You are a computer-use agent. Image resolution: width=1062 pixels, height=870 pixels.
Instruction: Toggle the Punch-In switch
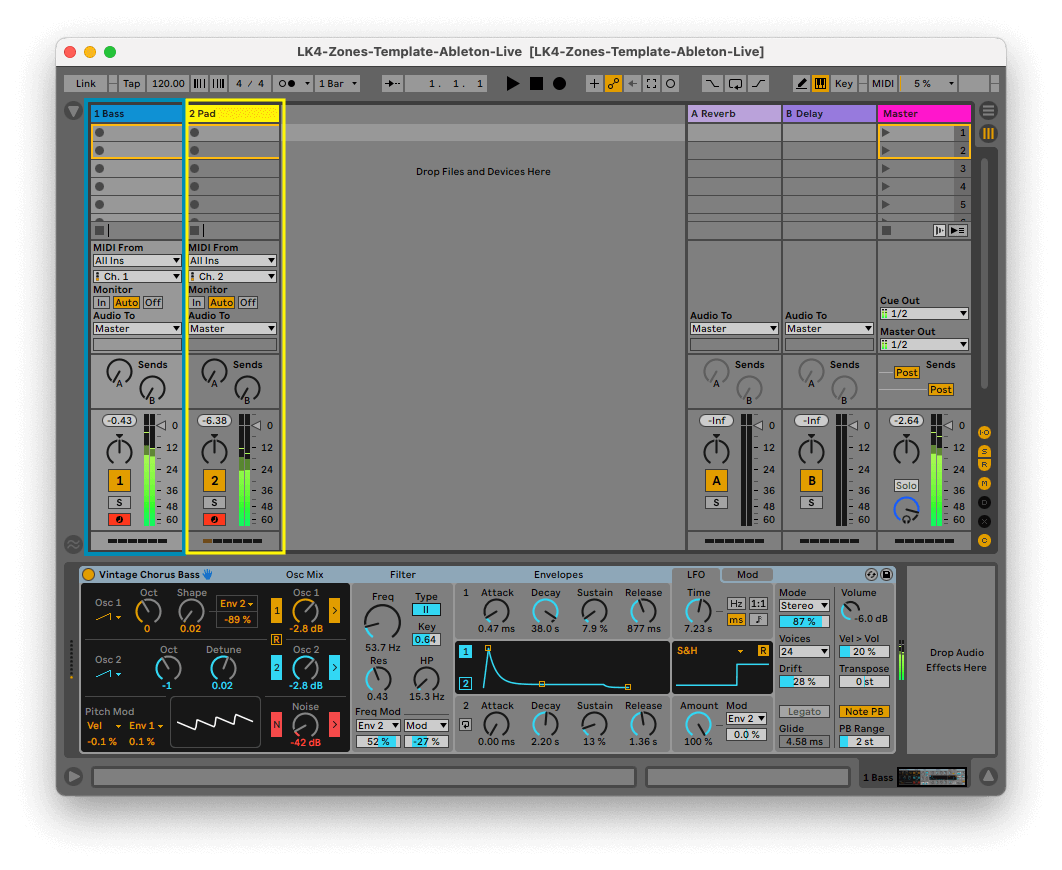[x=712, y=83]
